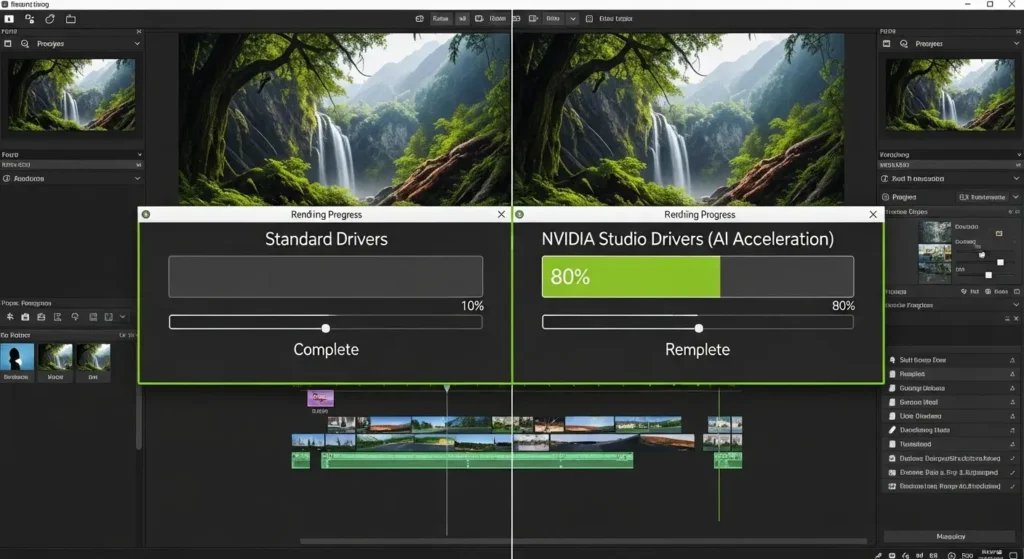
Task: Select the waterfall preview thumbnail in right panel
Action: [950, 95]
